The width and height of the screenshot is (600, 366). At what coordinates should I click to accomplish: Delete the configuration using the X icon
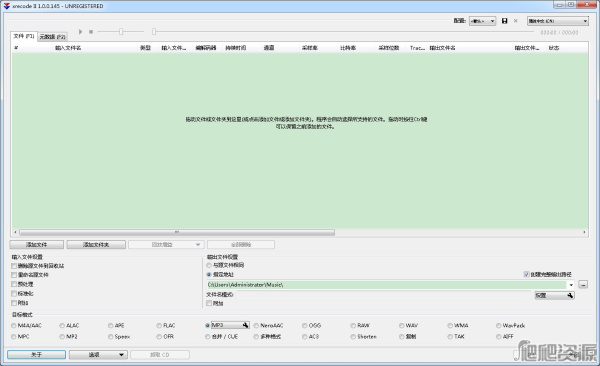pyautogui.click(x=515, y=21)
